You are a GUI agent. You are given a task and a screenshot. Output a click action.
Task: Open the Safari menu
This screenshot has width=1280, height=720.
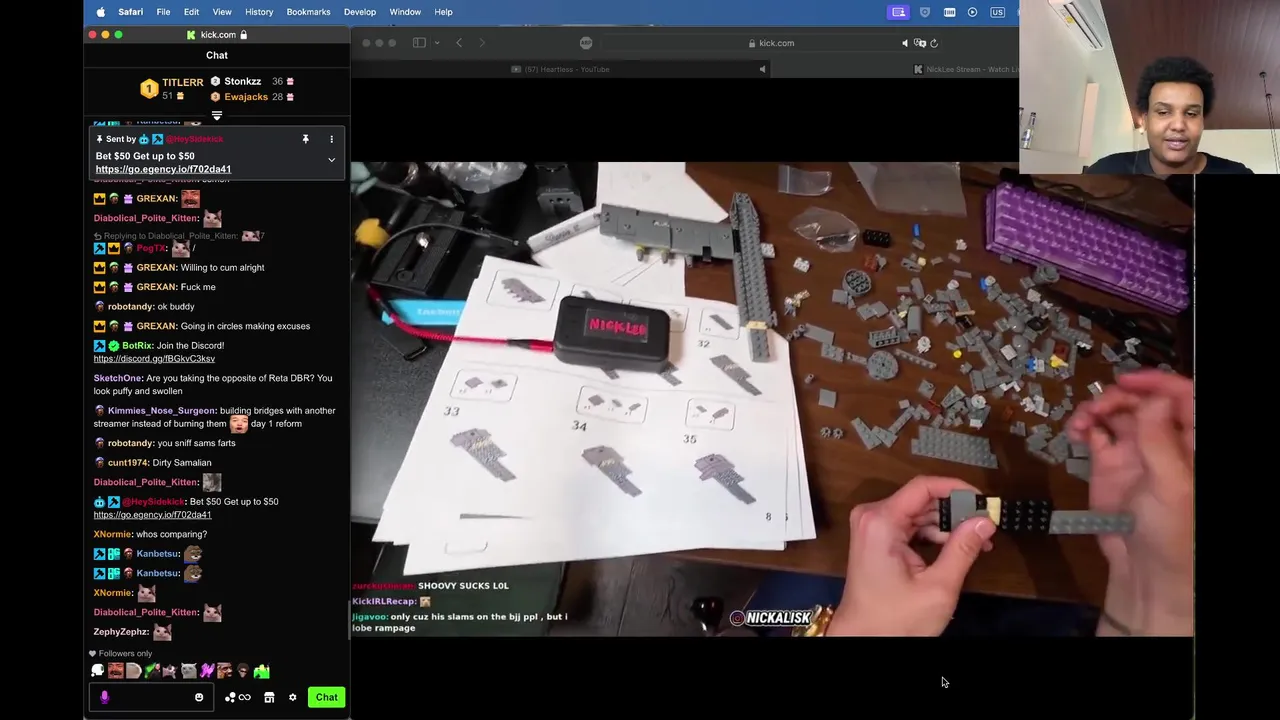[x=130, y=12]
